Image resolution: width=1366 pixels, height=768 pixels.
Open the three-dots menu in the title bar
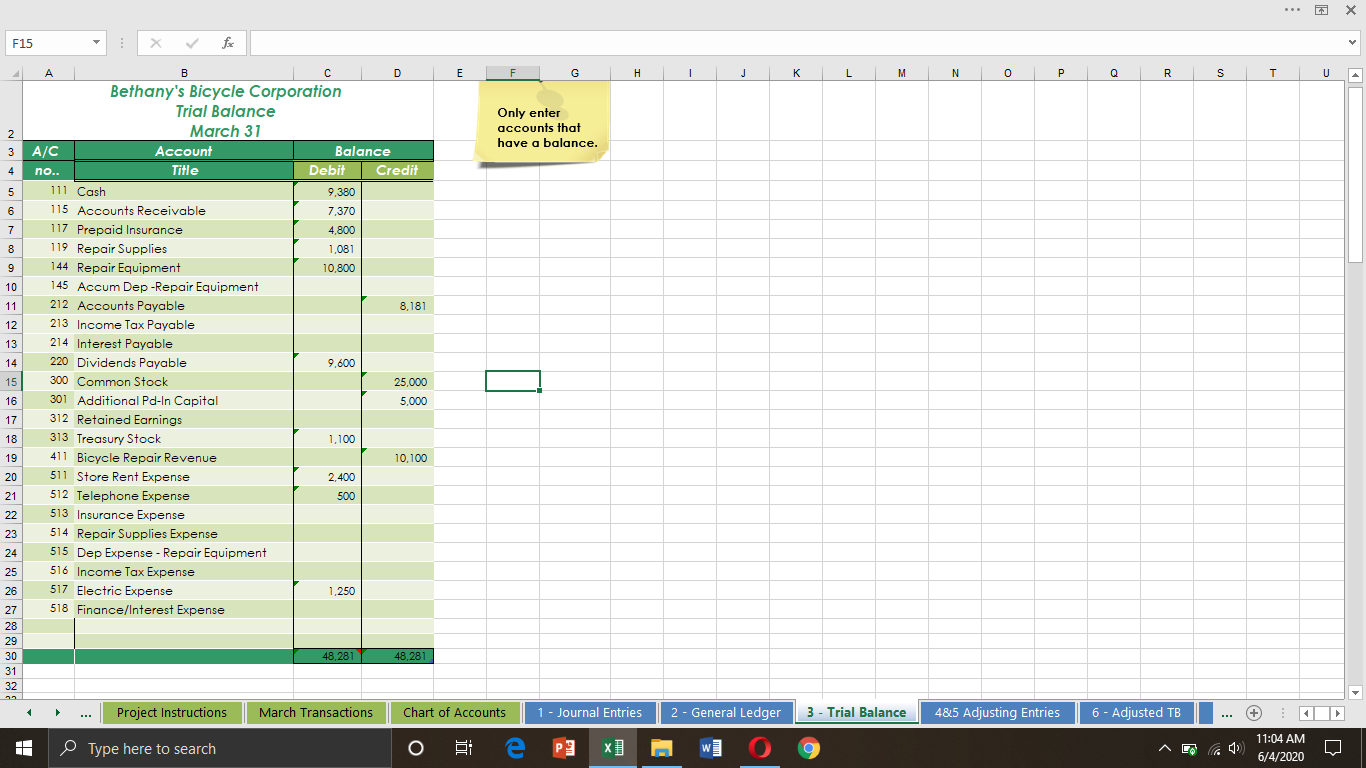tap(1292, 9)
